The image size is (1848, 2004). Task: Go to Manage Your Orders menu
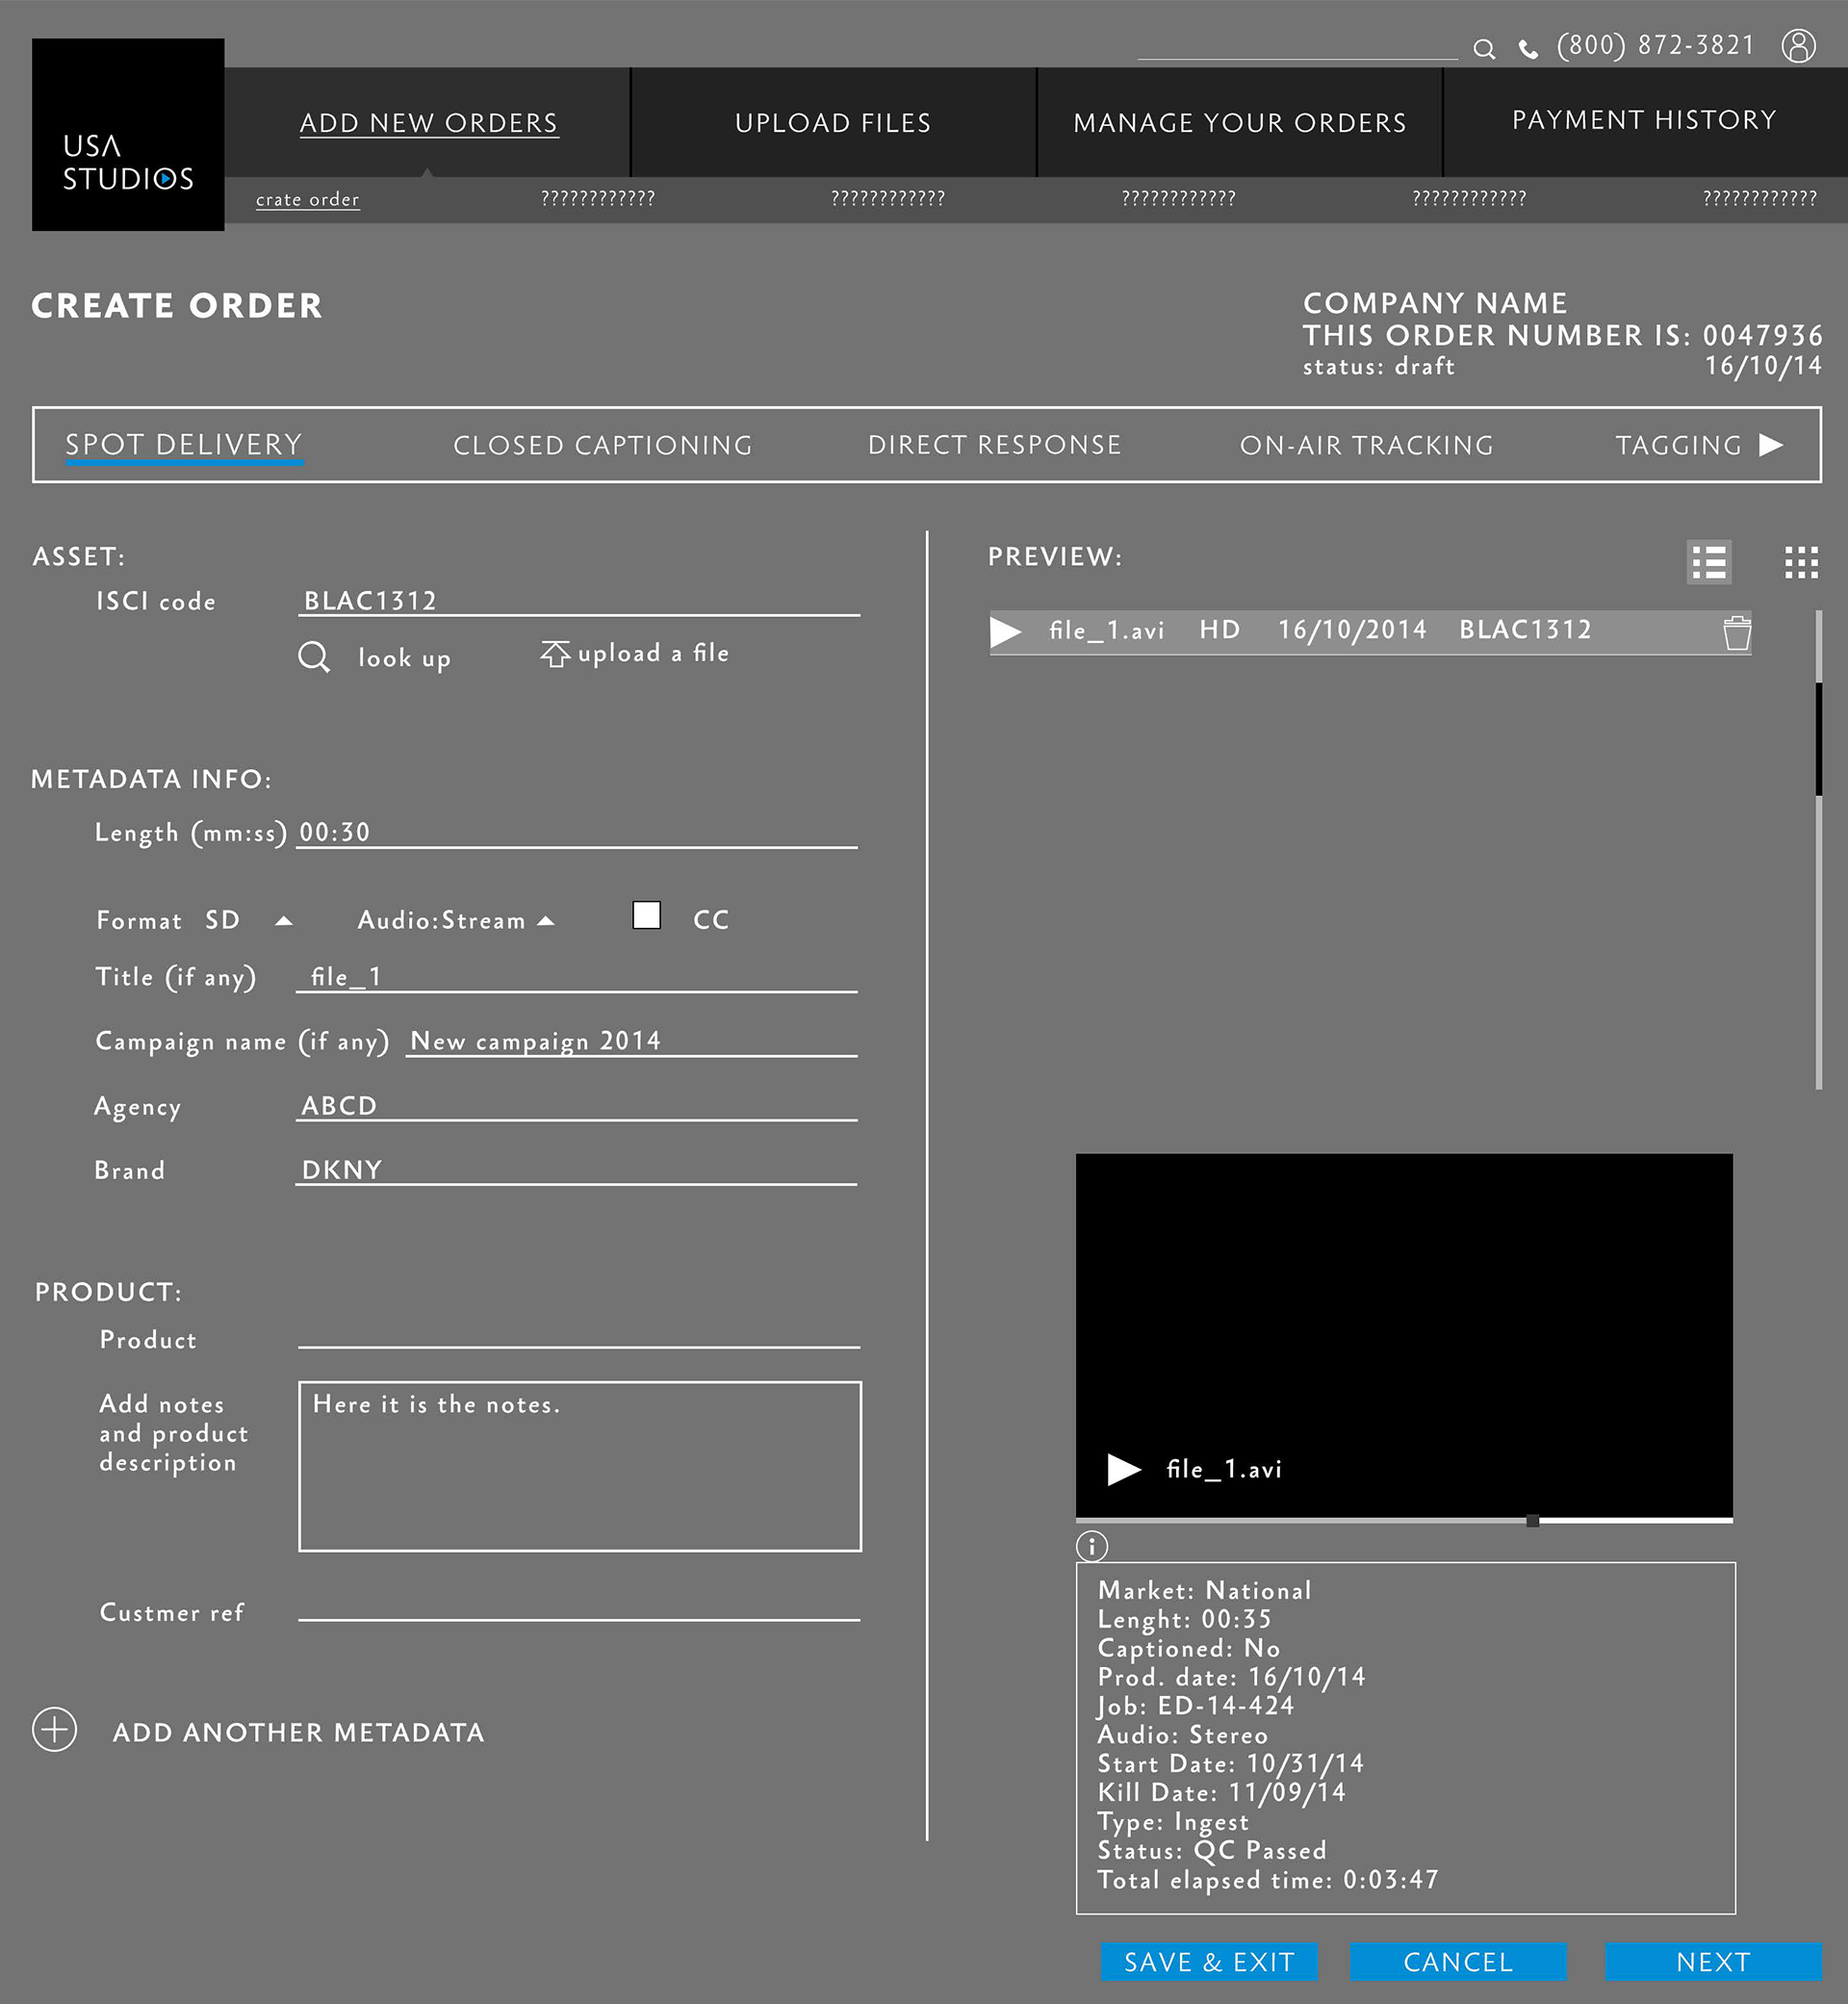1239,122
